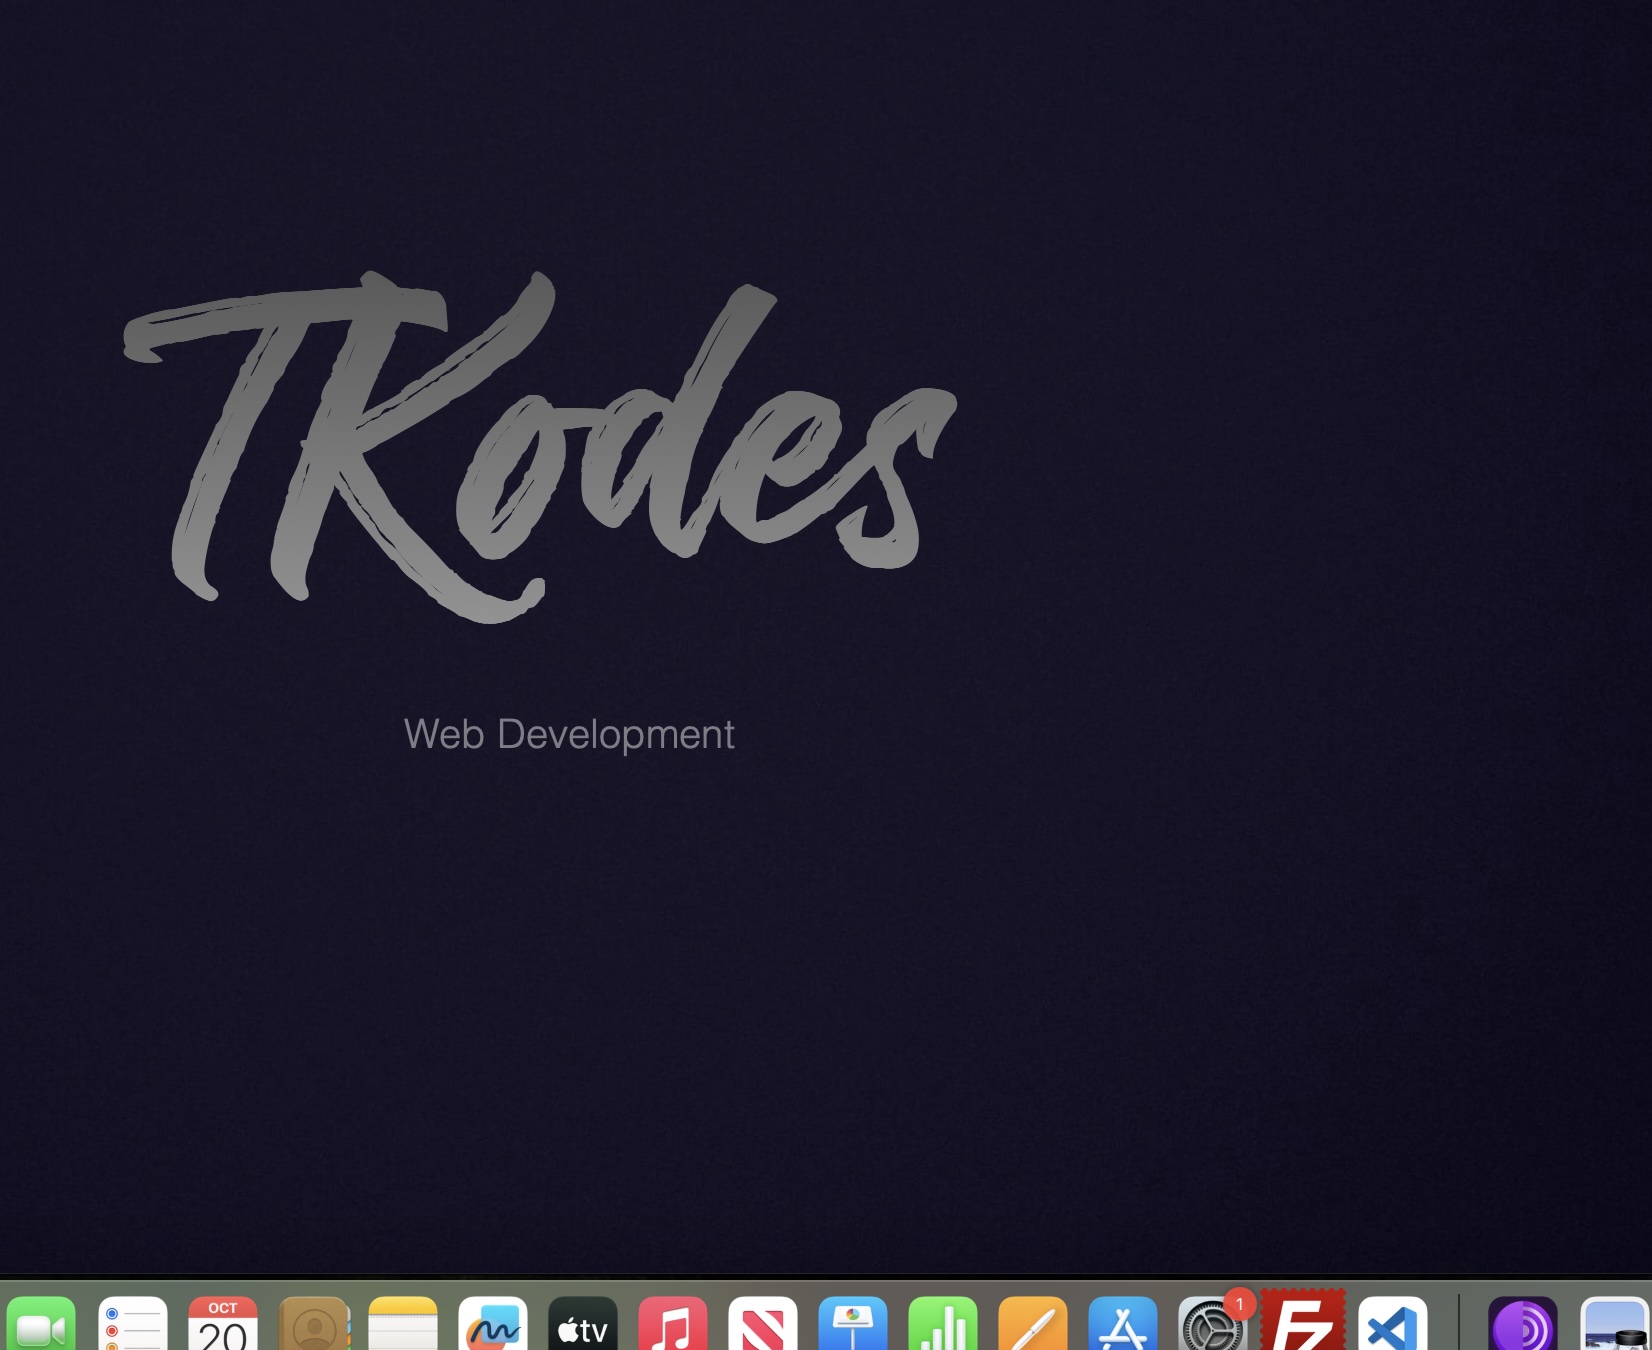
Task: Click the Web Development subtitle text
Action: [569, 735]
